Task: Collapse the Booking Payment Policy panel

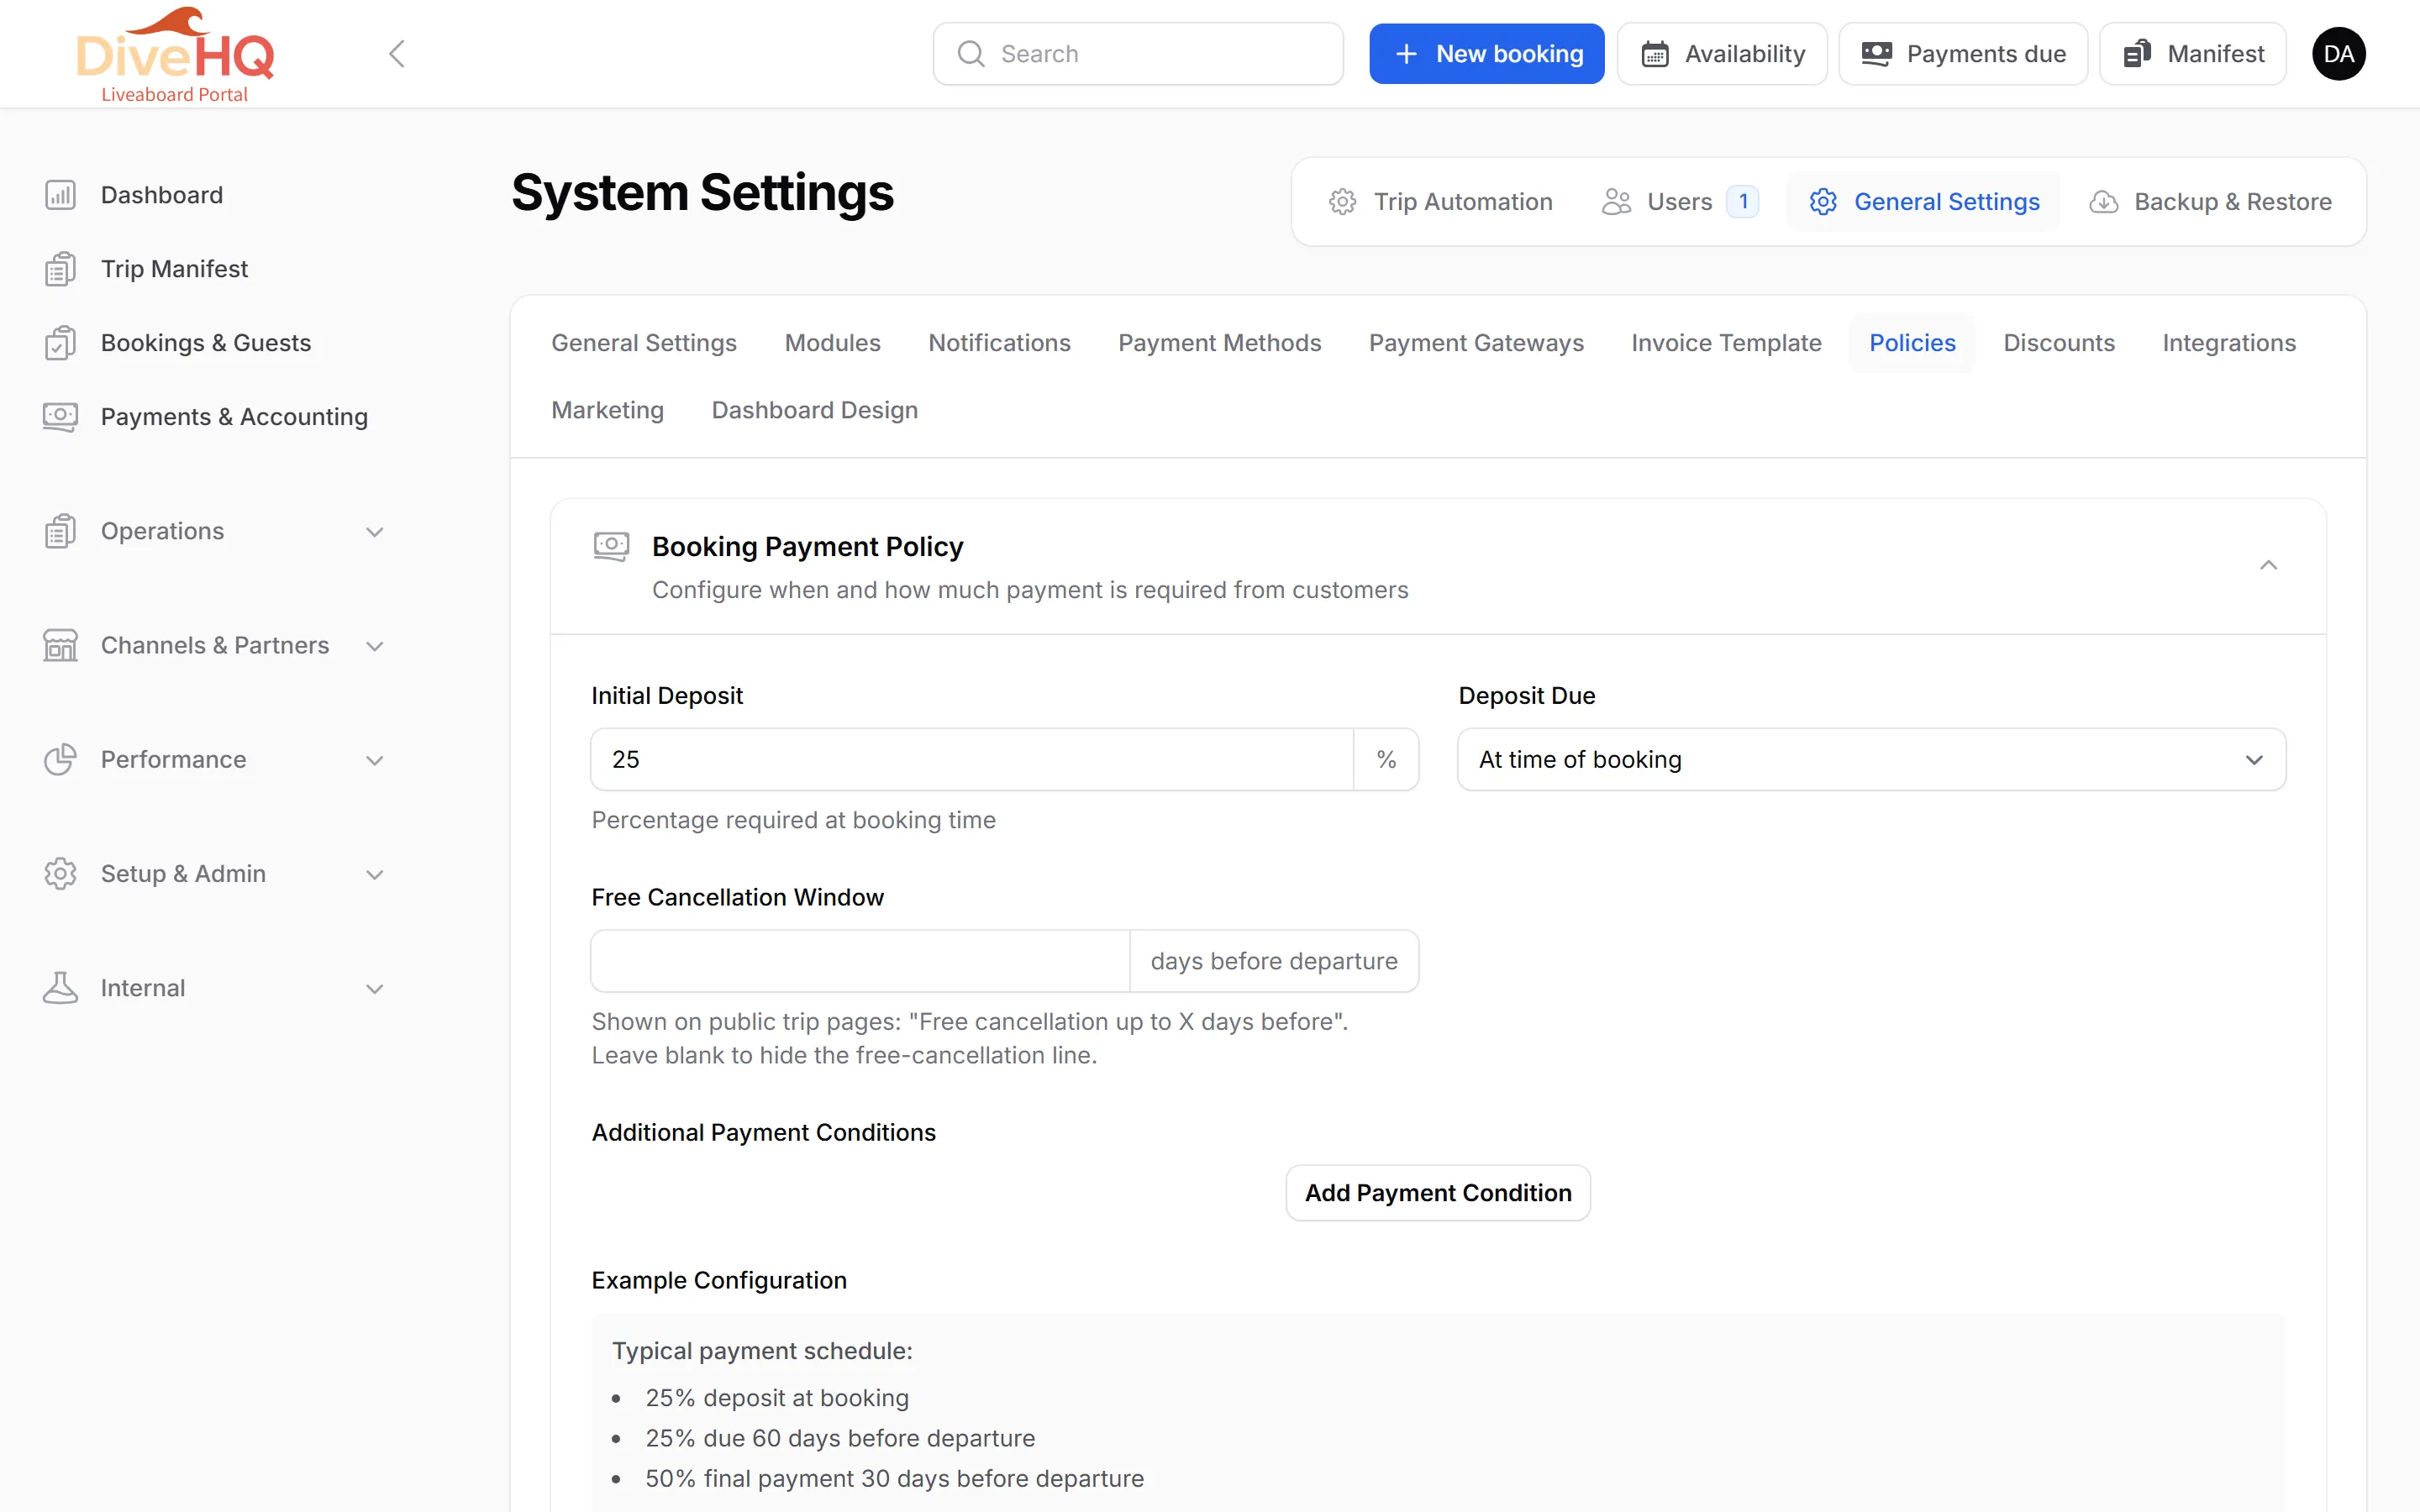Action: [x=2268, y=565]
